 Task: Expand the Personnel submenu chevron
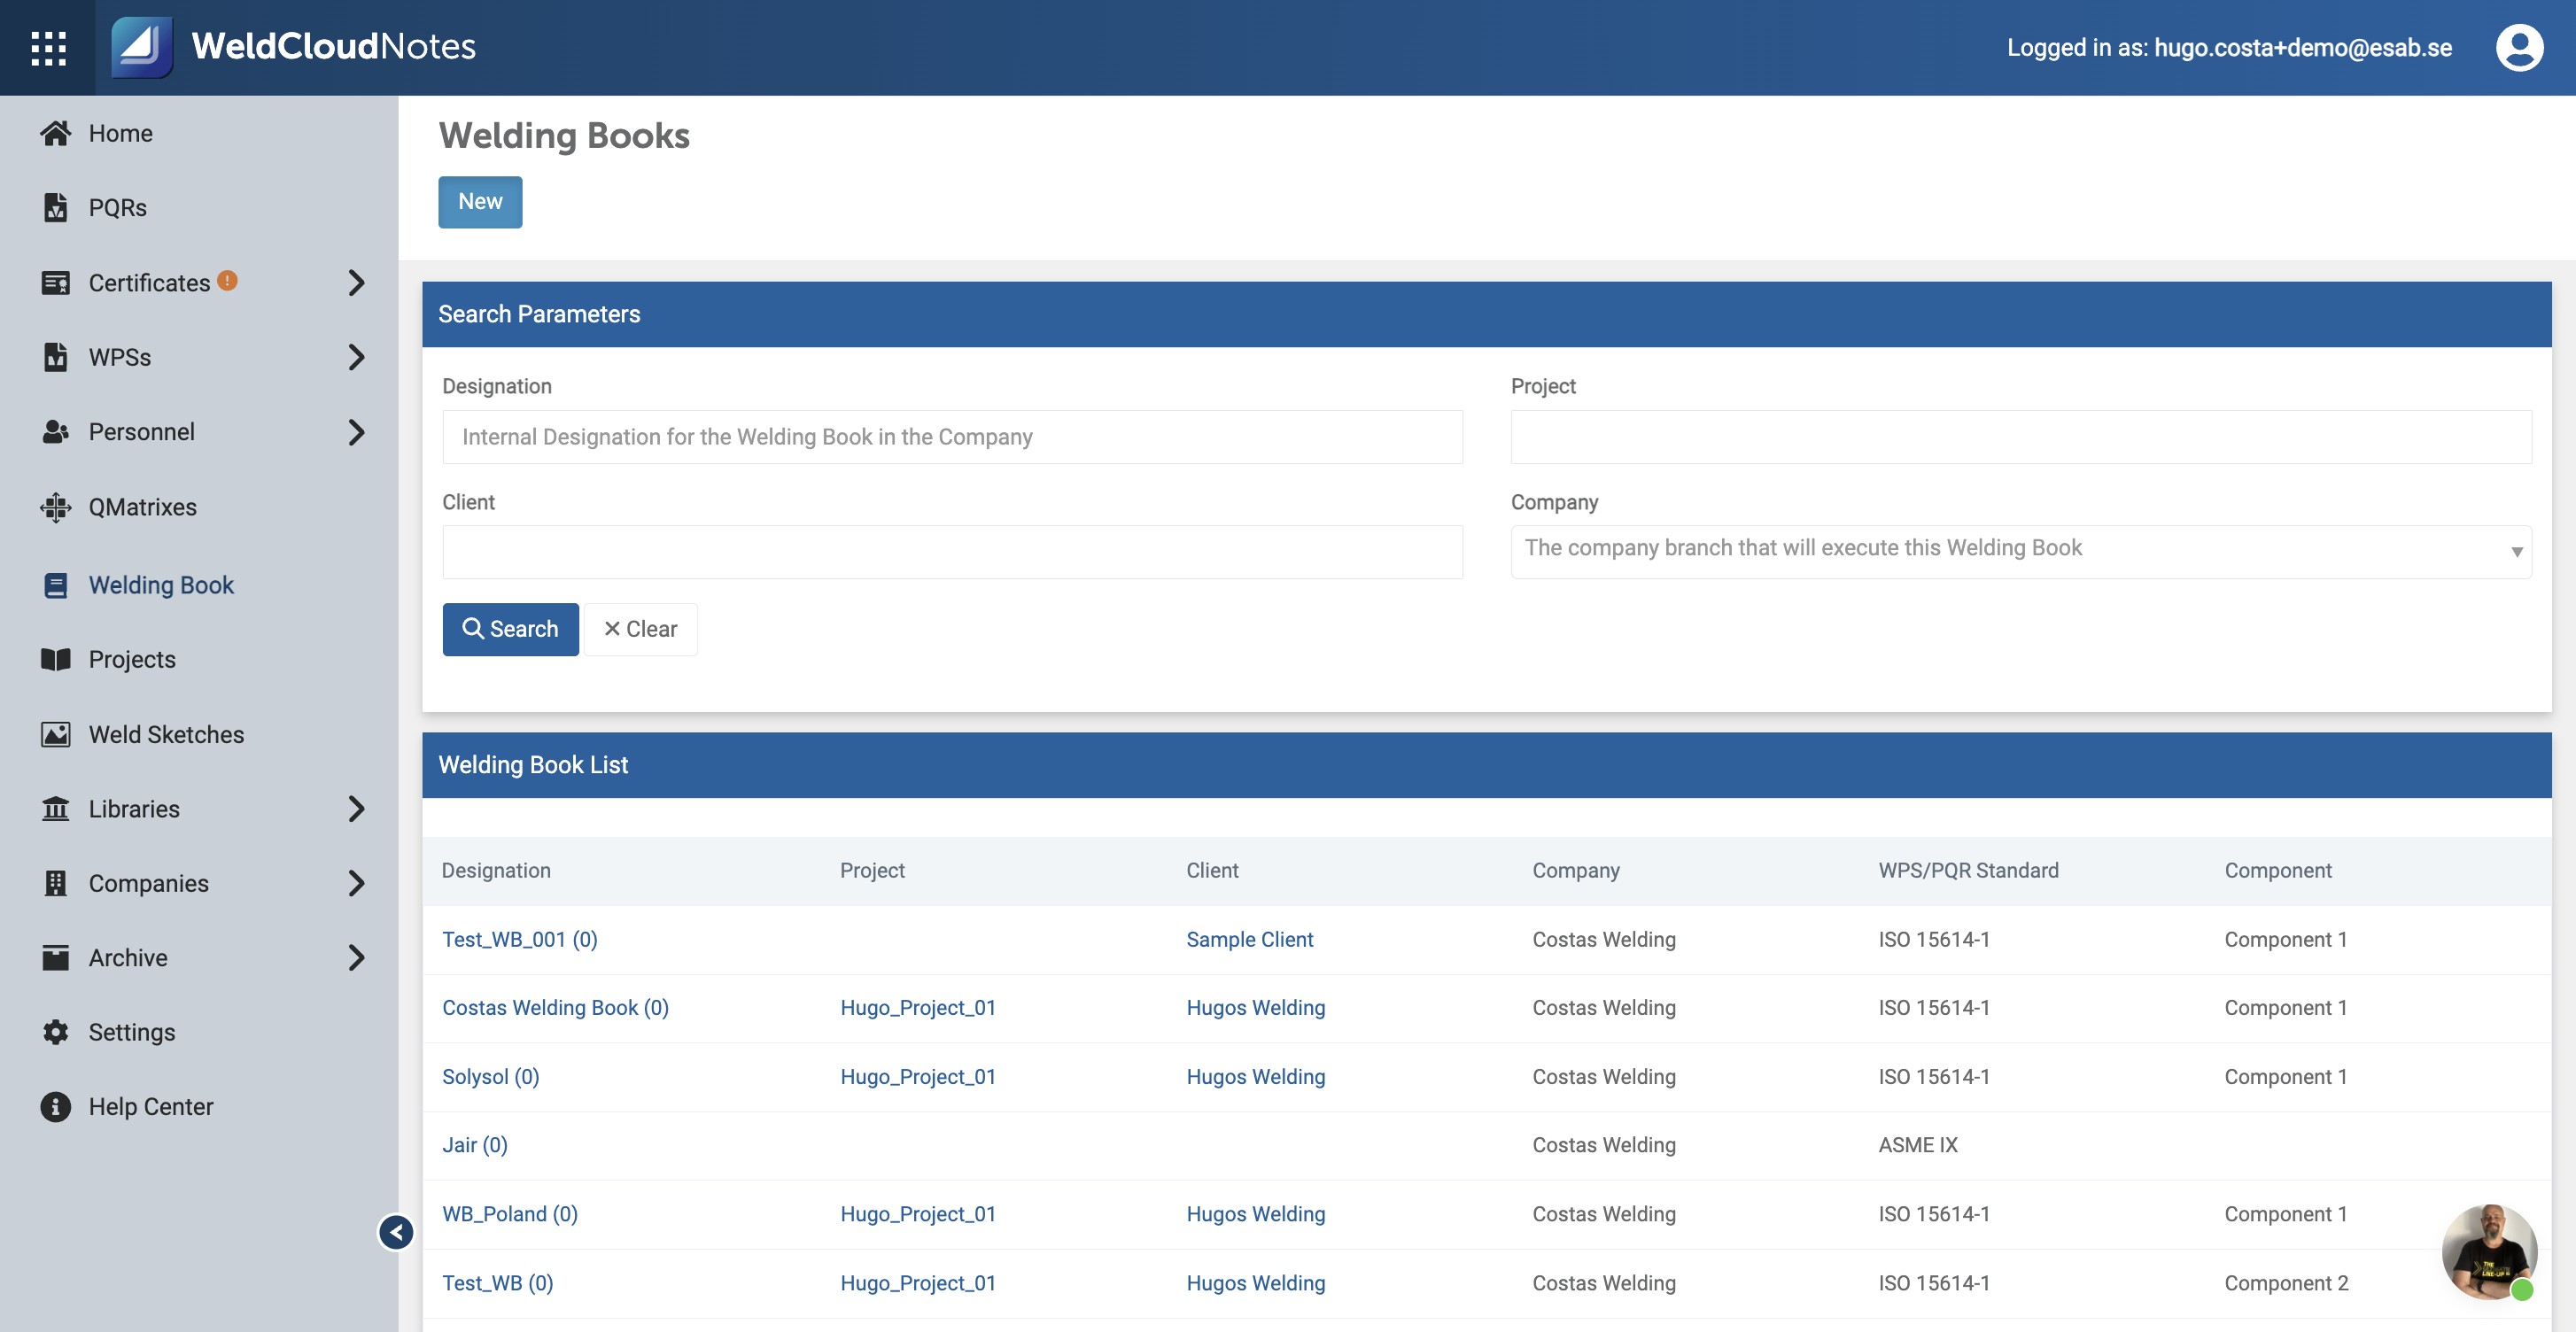356,432
